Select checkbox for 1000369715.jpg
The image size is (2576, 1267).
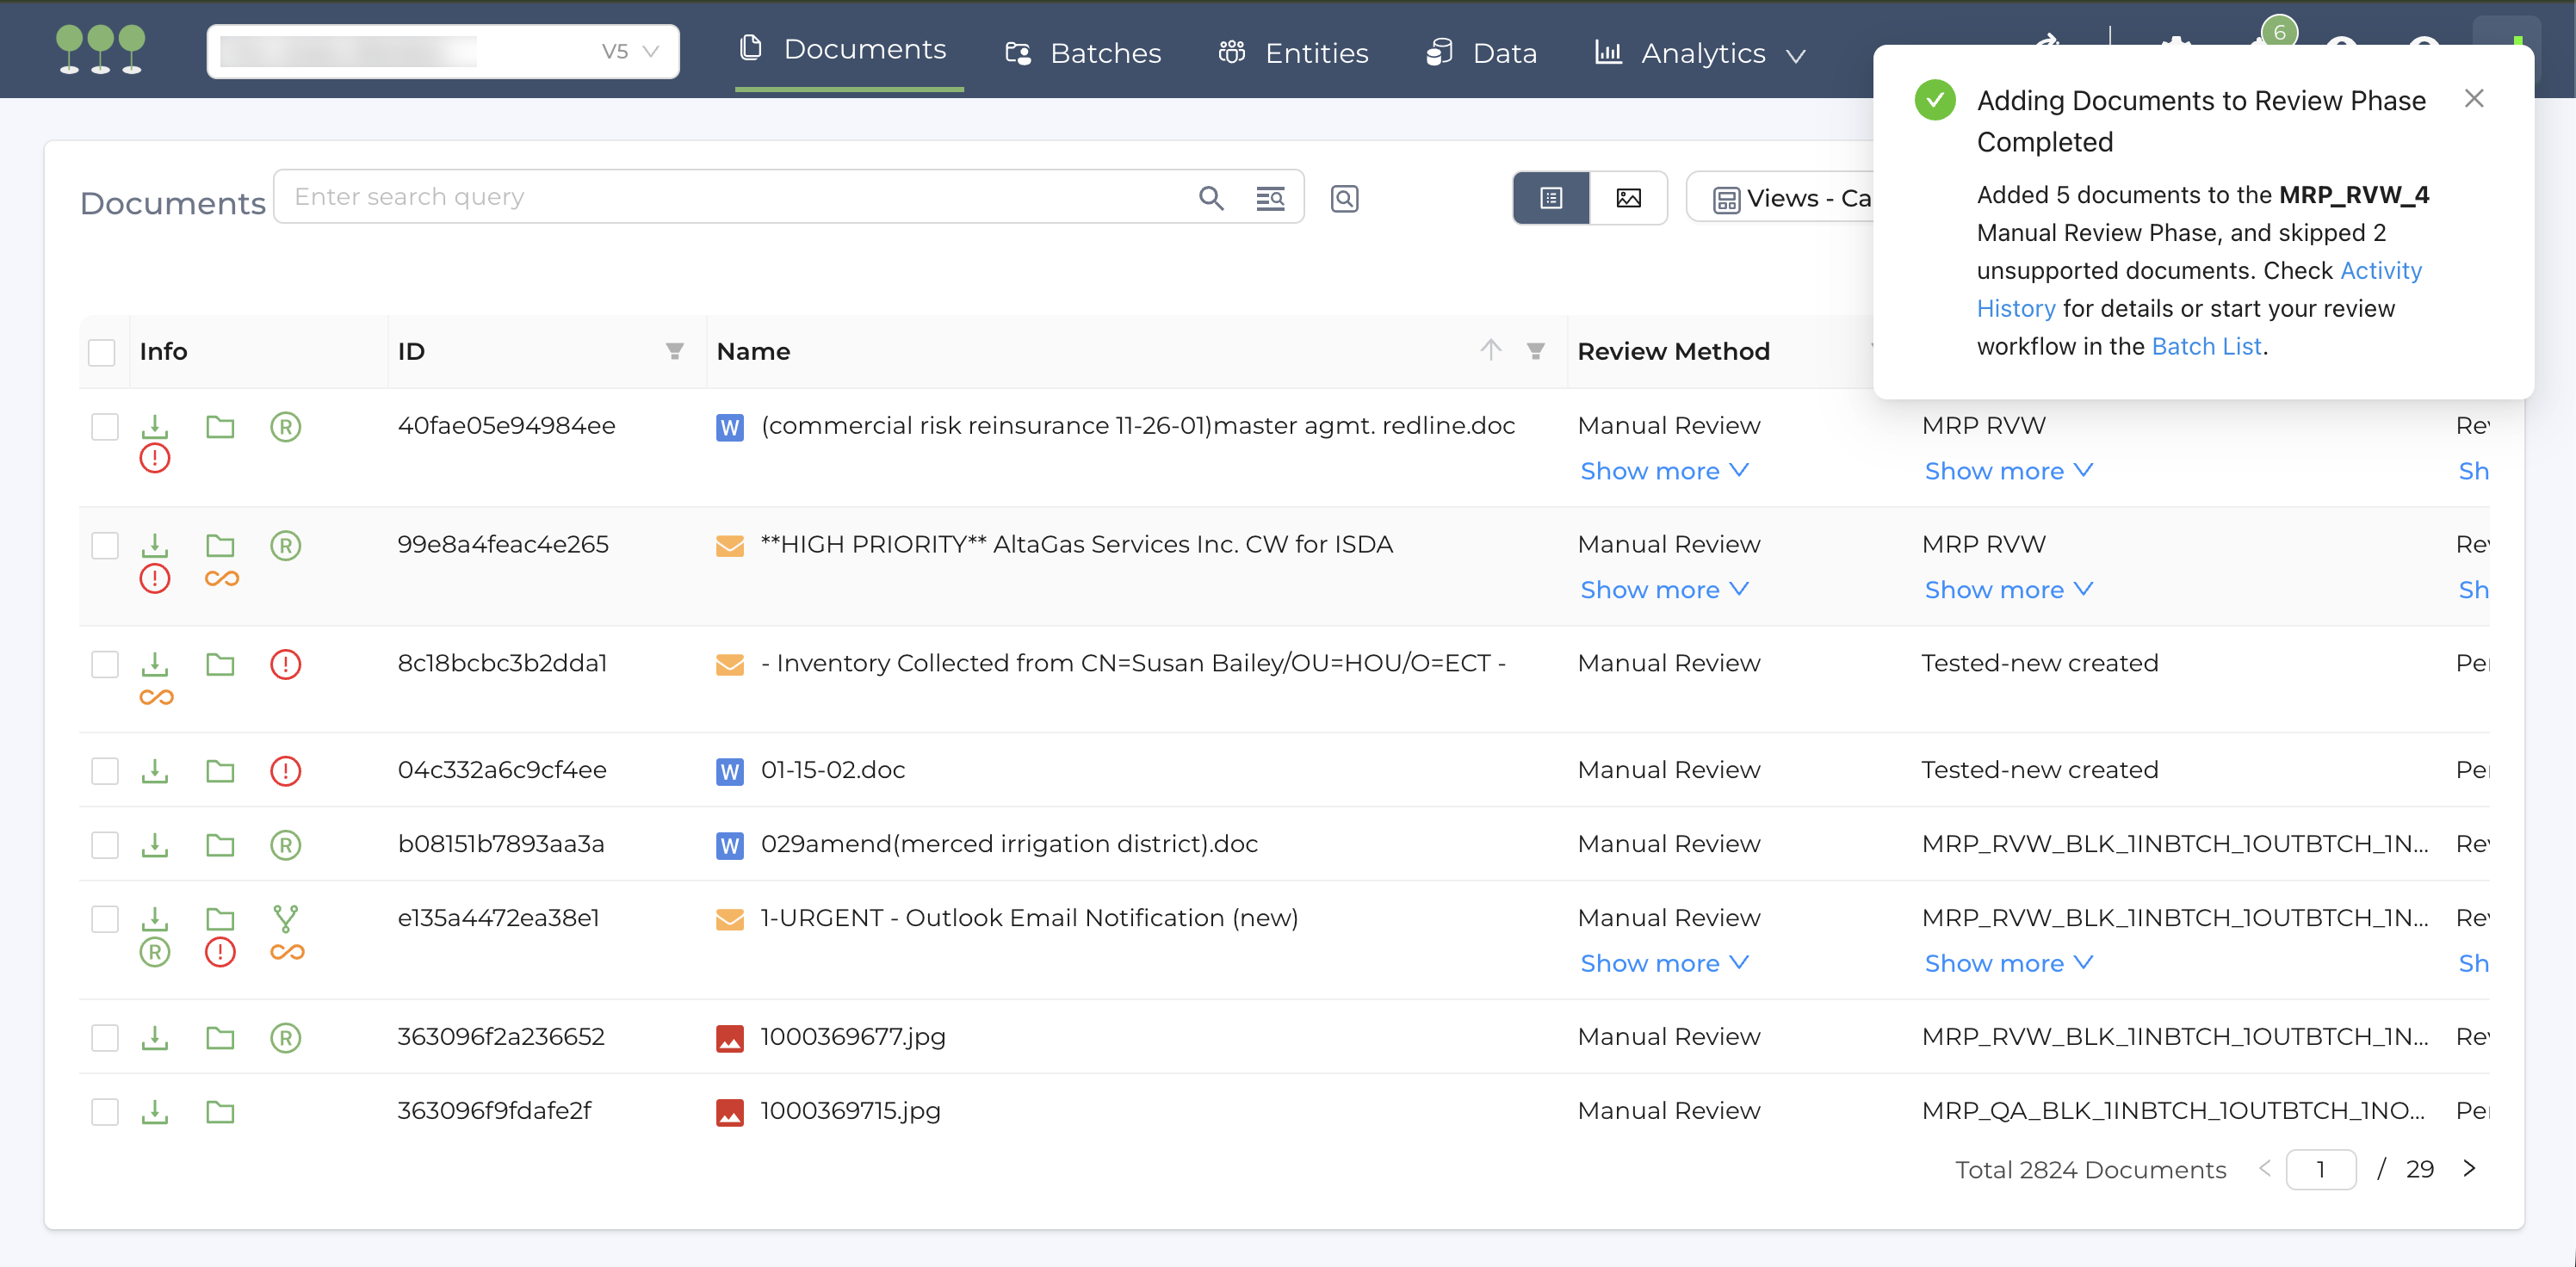tap(105, 1111)
